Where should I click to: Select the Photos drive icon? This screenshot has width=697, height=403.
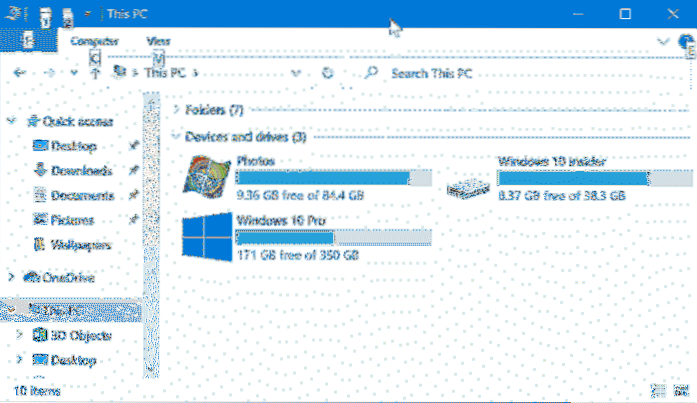[x=207, y=177]
